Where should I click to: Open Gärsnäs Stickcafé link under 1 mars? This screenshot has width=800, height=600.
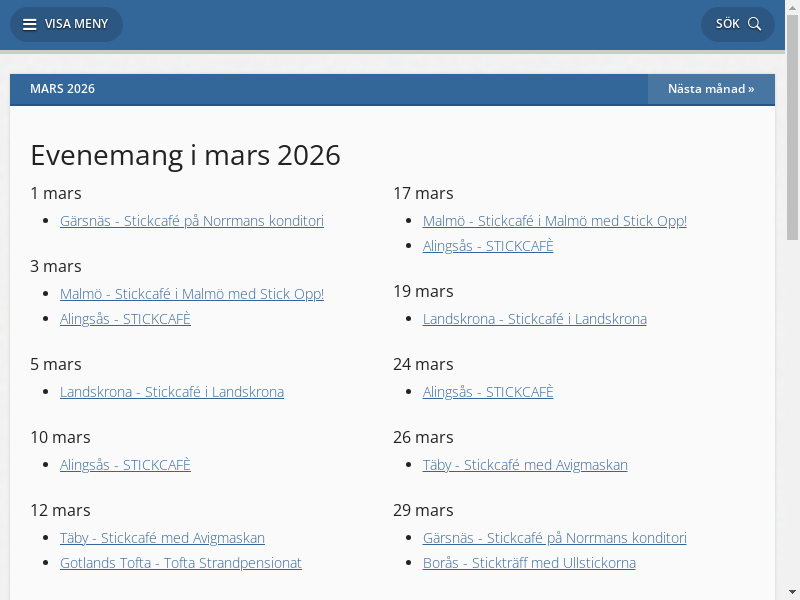click(x=191, y=221)
